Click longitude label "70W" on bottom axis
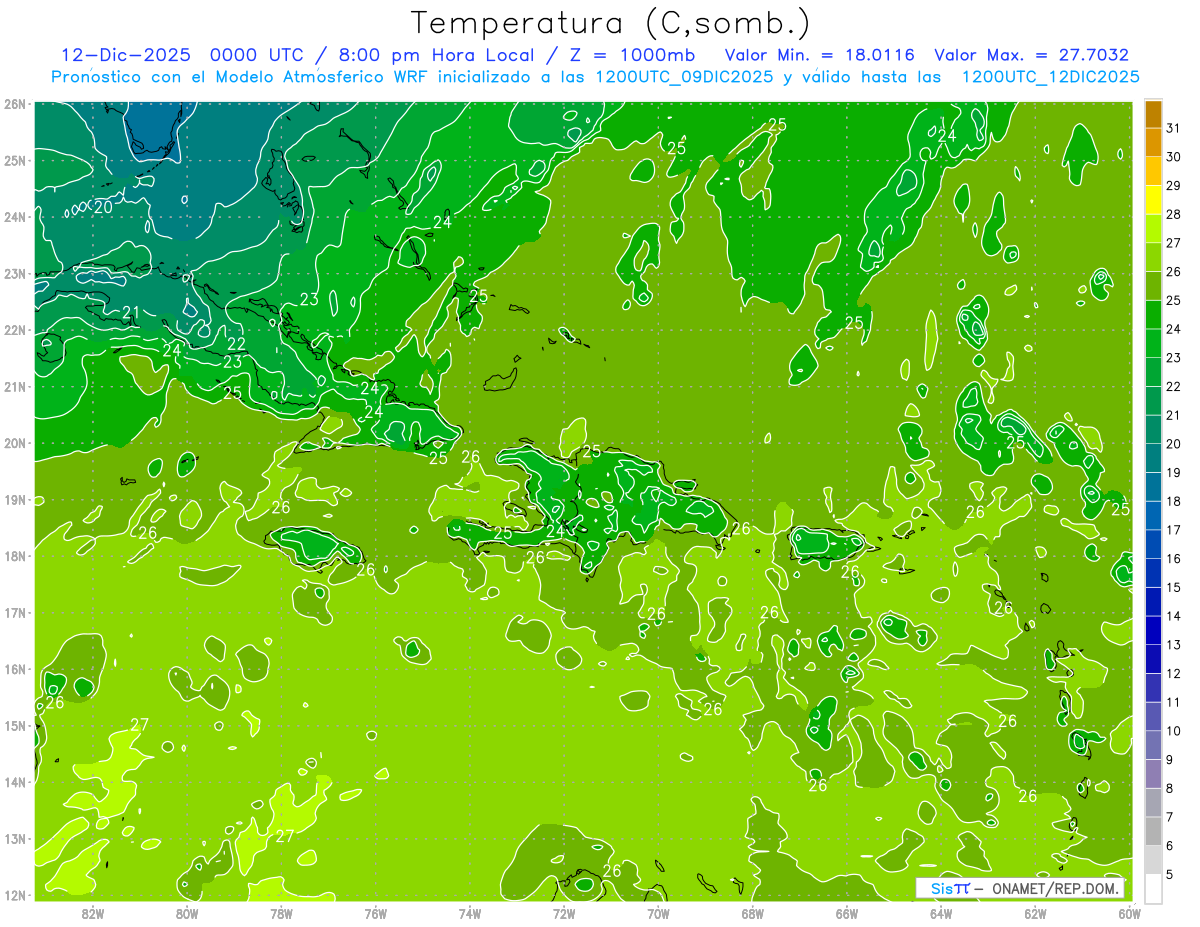Image resolution: width=1200 pixels, height=927 pixels. (x=658, y=912)
